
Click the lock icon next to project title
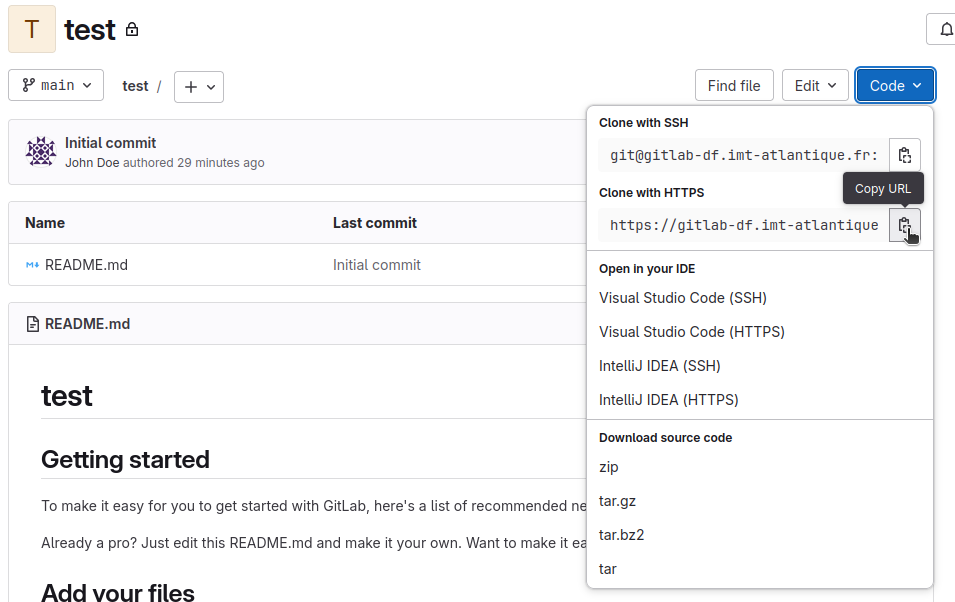134,32
